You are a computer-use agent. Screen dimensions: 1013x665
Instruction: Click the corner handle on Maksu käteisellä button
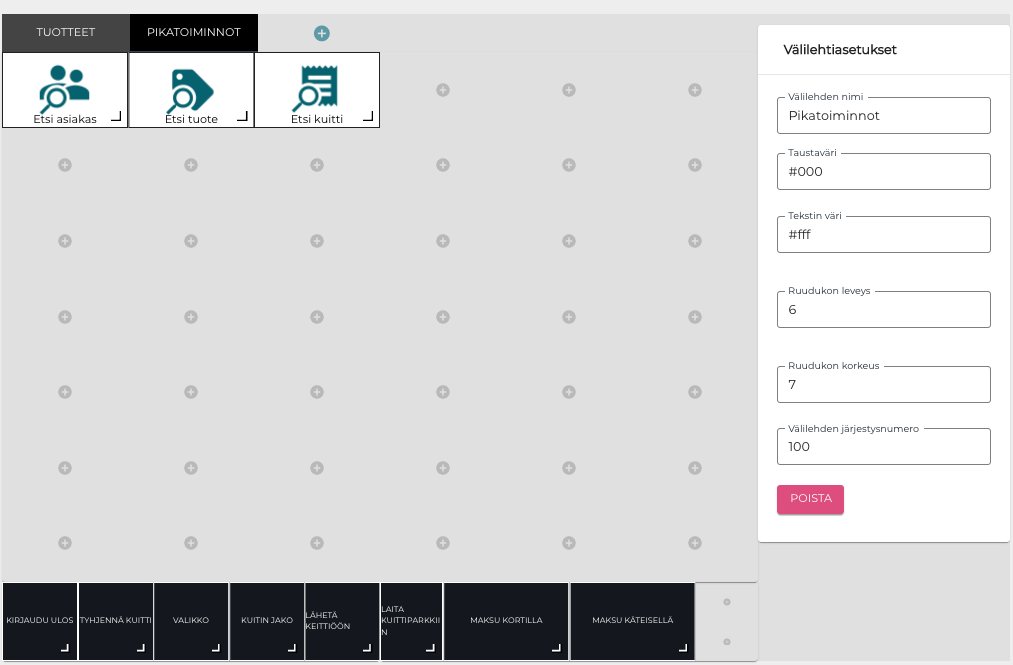(x=683, y=648)
